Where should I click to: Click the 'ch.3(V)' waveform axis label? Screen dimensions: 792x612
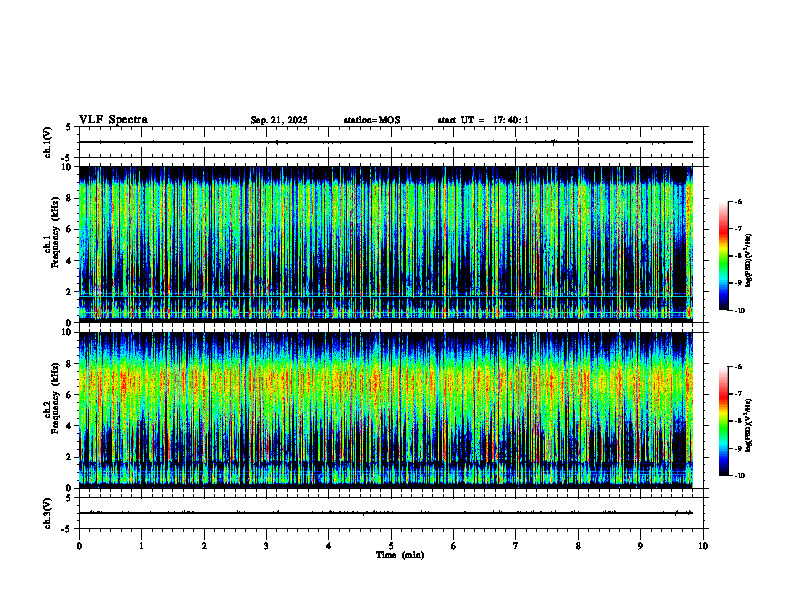pyautogui.click(x=48, y=513)
